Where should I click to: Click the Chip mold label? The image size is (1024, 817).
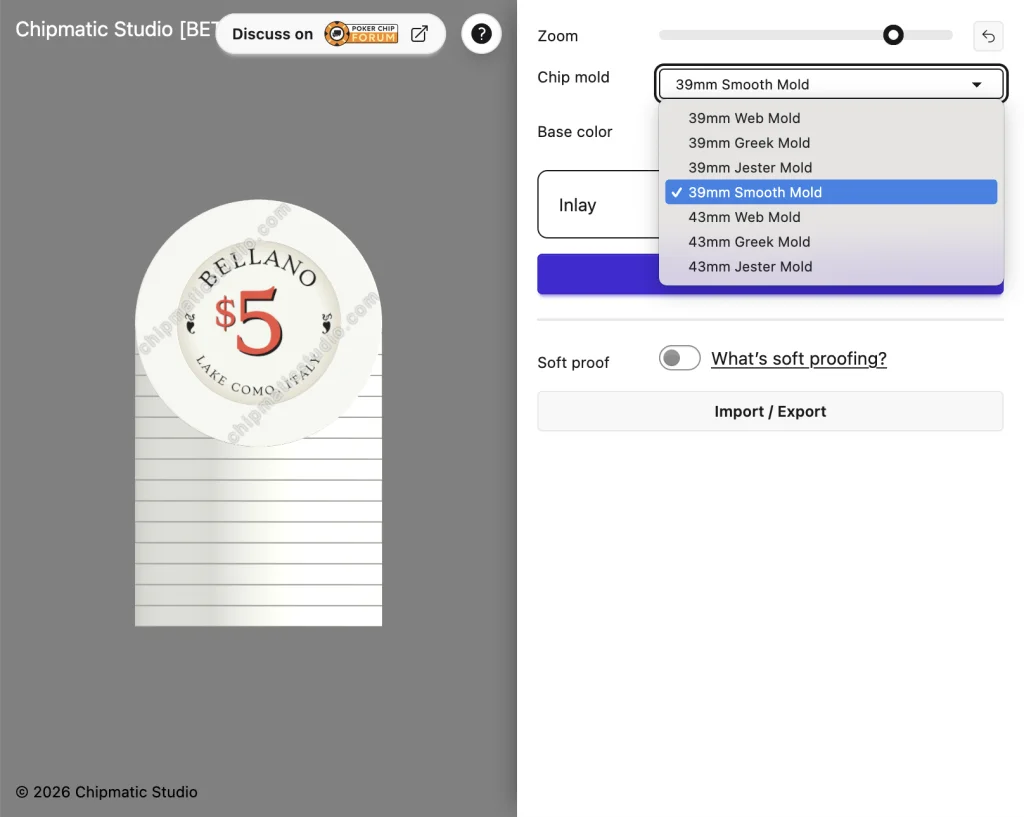573,77
